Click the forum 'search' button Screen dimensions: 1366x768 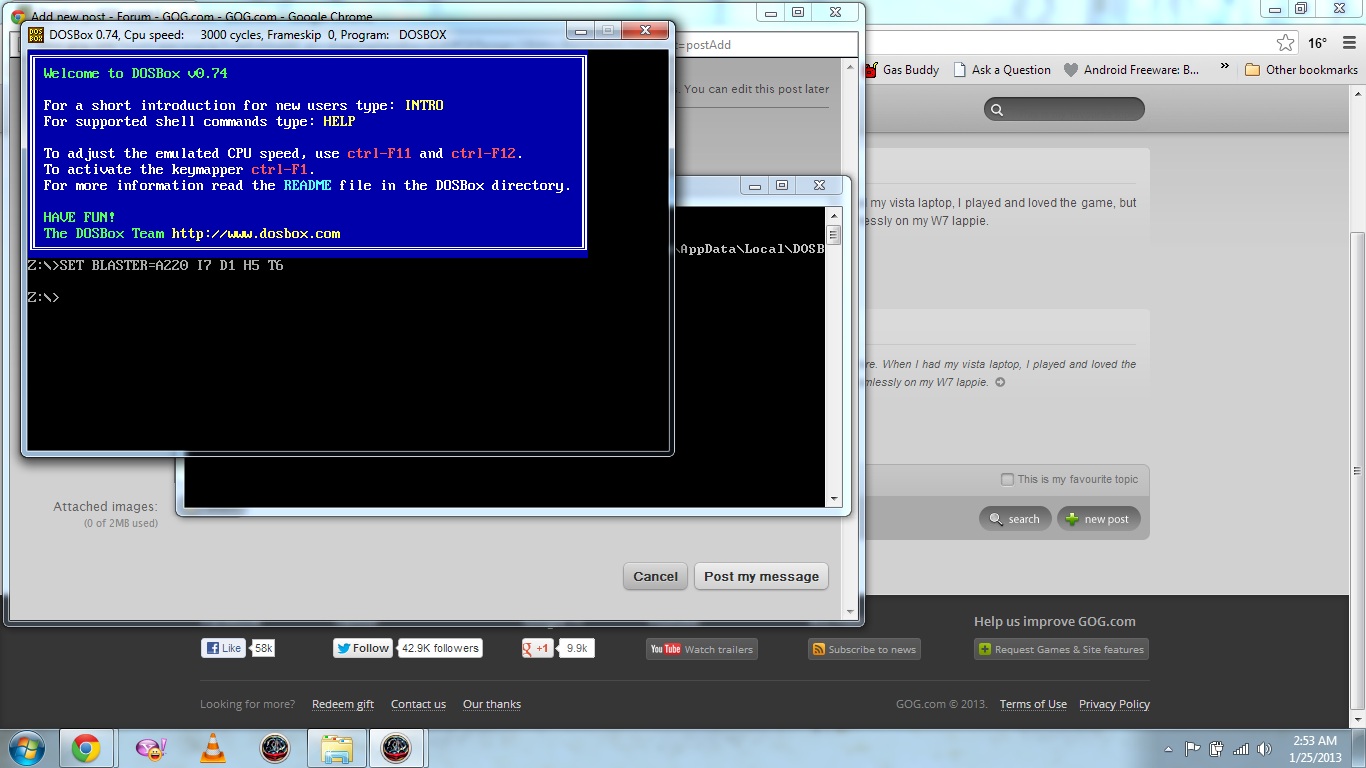(1015, 519)
